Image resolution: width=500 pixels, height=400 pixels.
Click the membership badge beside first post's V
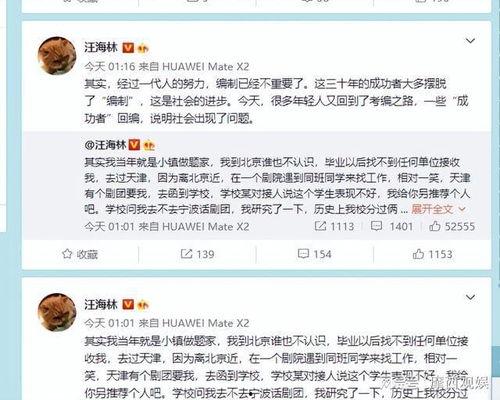[x=143, y=49]
